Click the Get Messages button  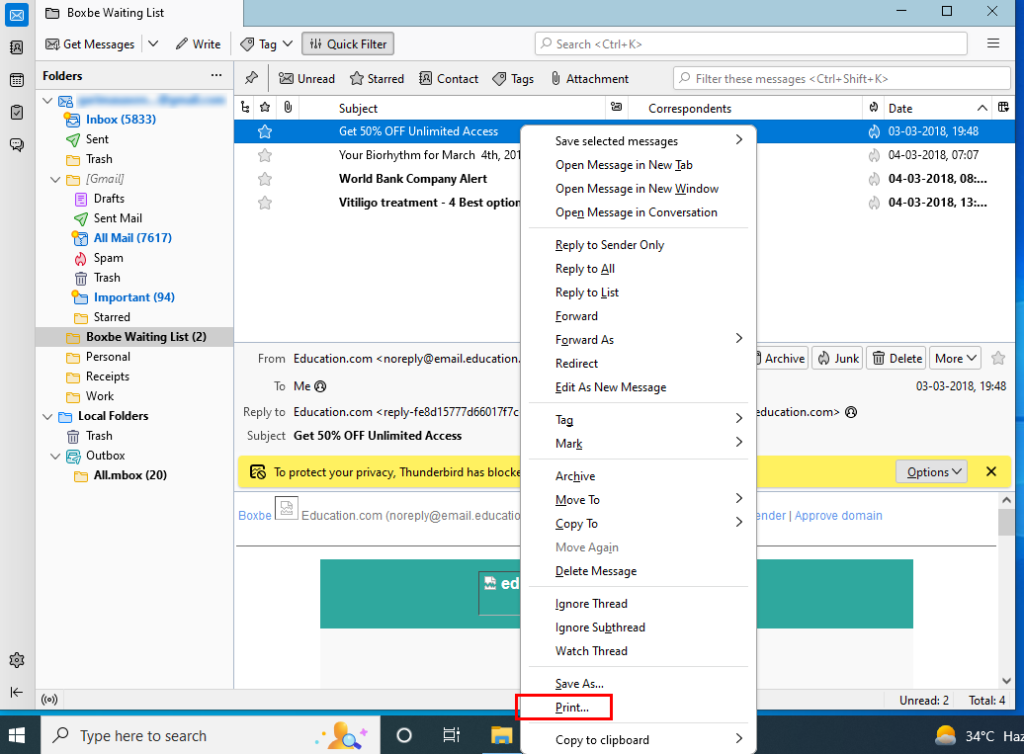pyautogui.click(x=90, y=44)
